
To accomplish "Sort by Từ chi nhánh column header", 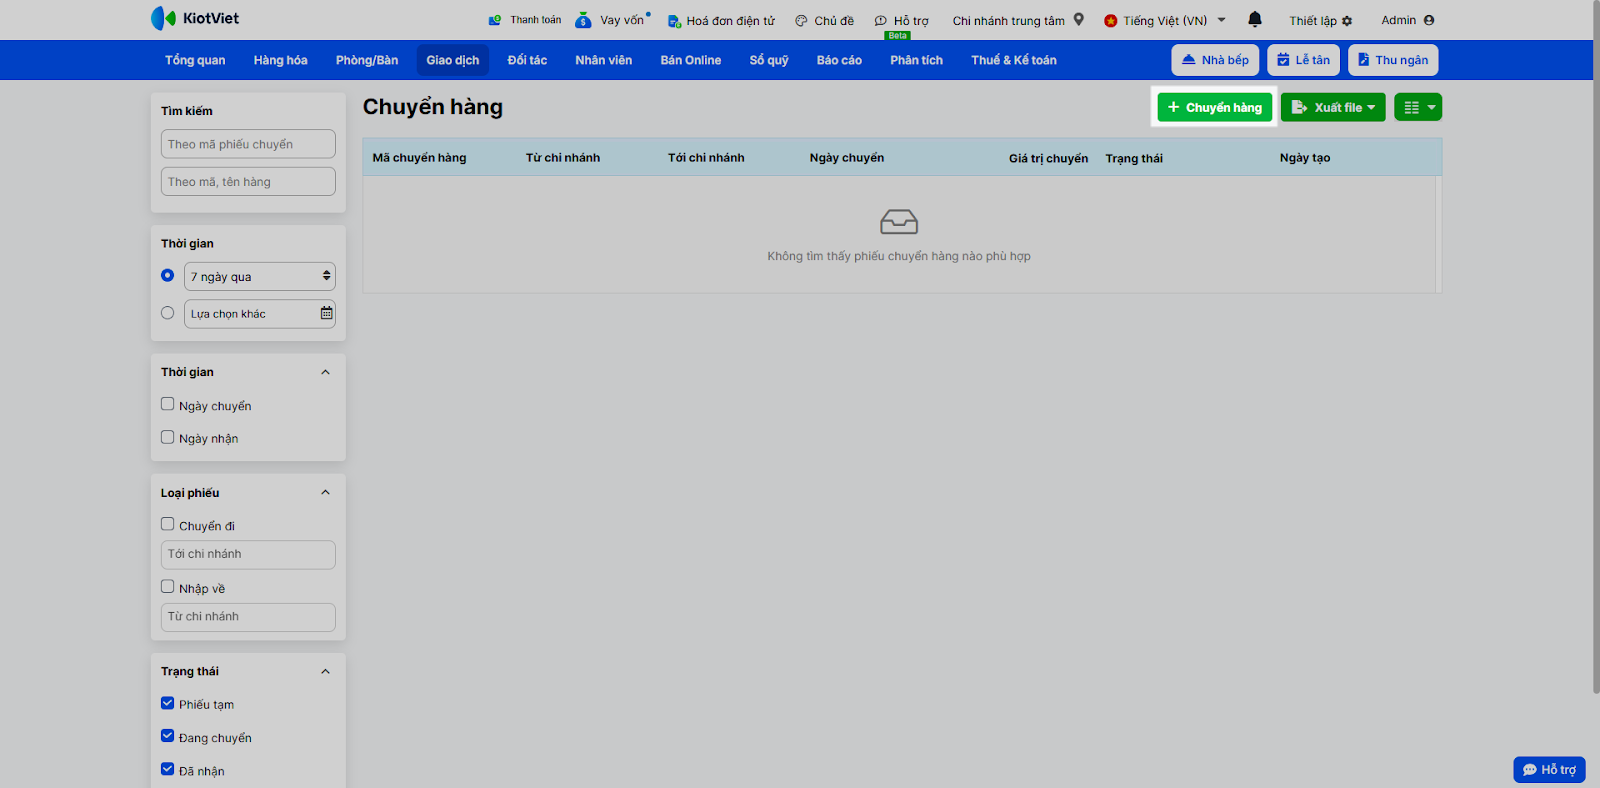I will pyautogui.click(x=563, y=158).
